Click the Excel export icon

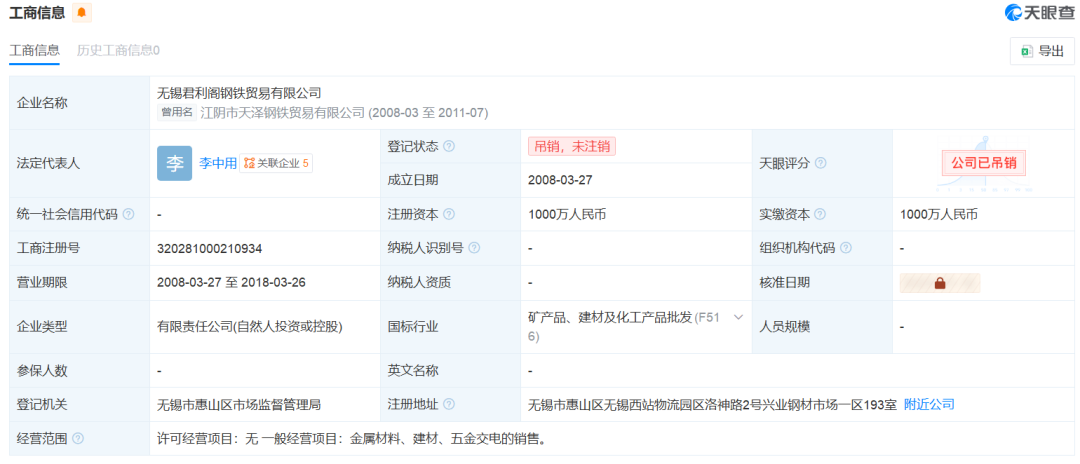click(x=1027, y=51)
